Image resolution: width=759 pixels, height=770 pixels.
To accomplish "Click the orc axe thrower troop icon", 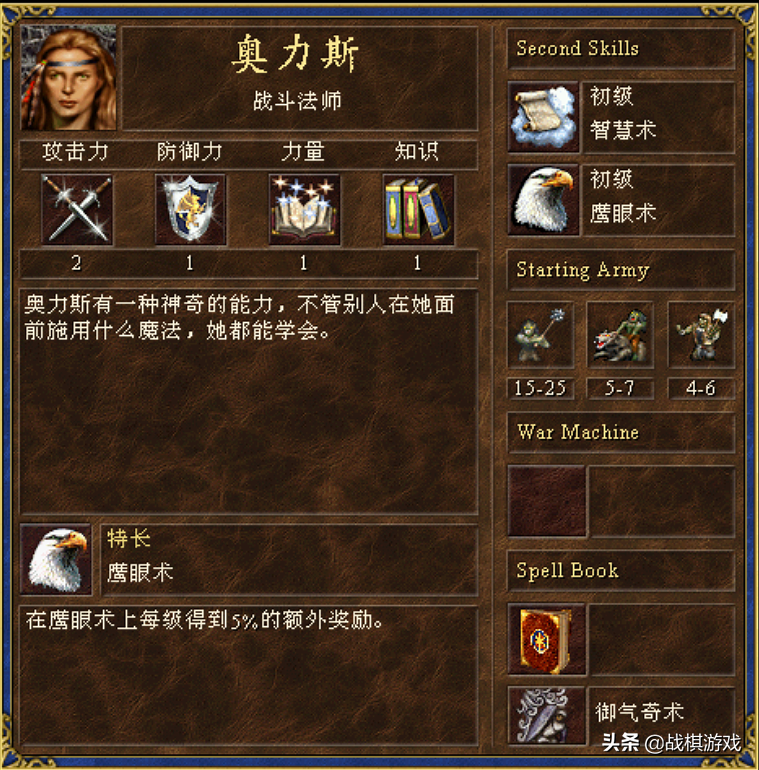I will tap(701, 334).
